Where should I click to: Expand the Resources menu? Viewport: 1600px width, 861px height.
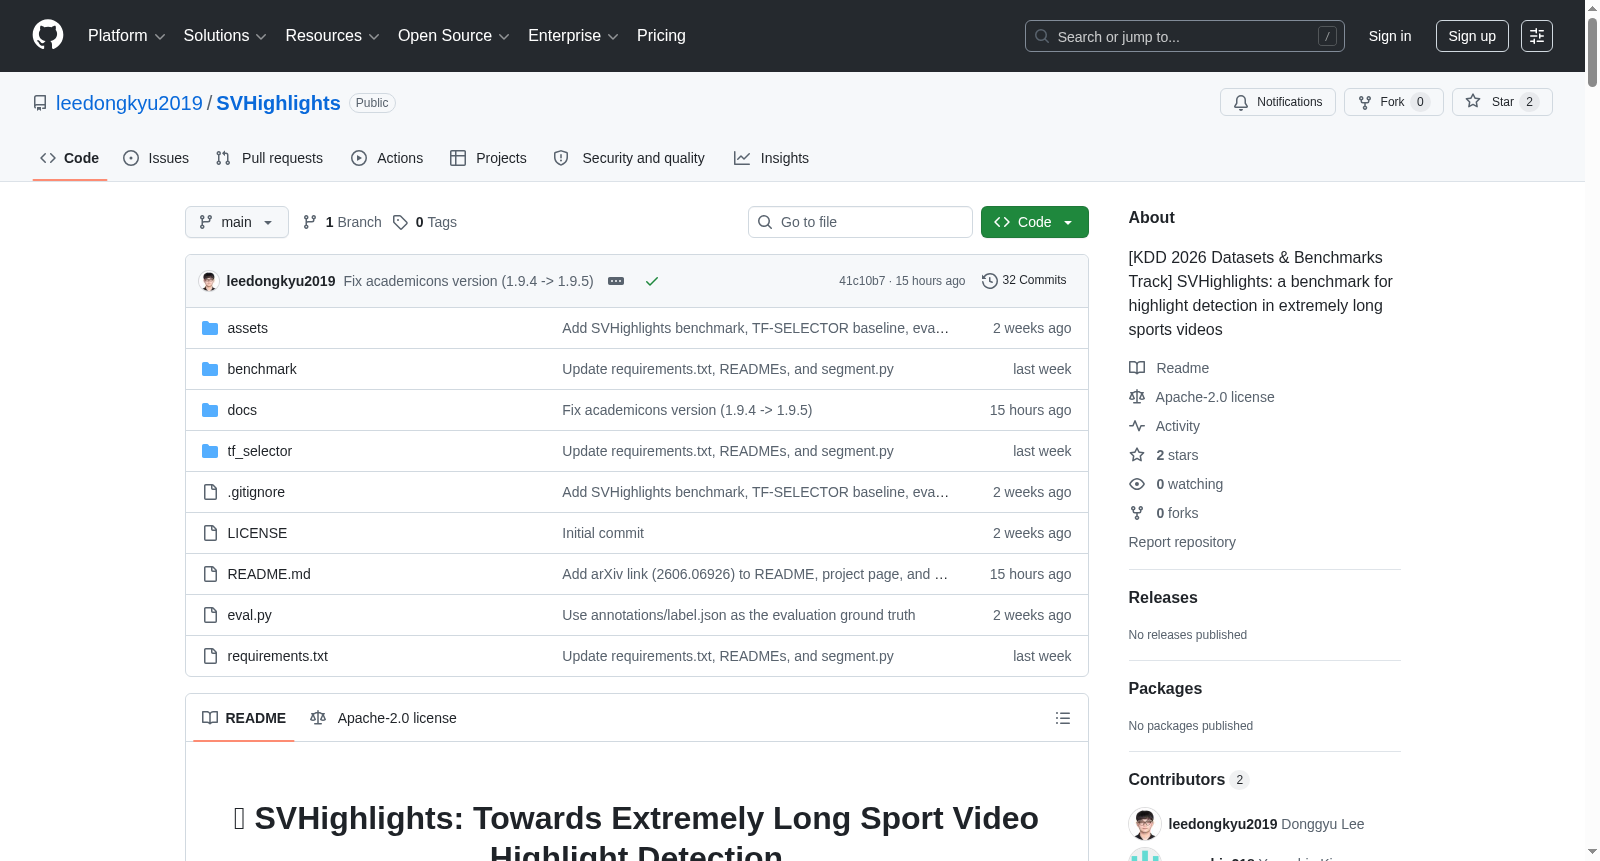pos(332,36)
